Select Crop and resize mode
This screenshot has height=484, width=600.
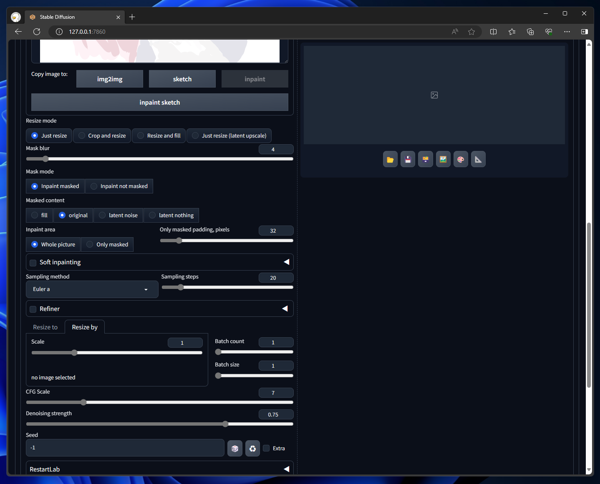point(102,135)
